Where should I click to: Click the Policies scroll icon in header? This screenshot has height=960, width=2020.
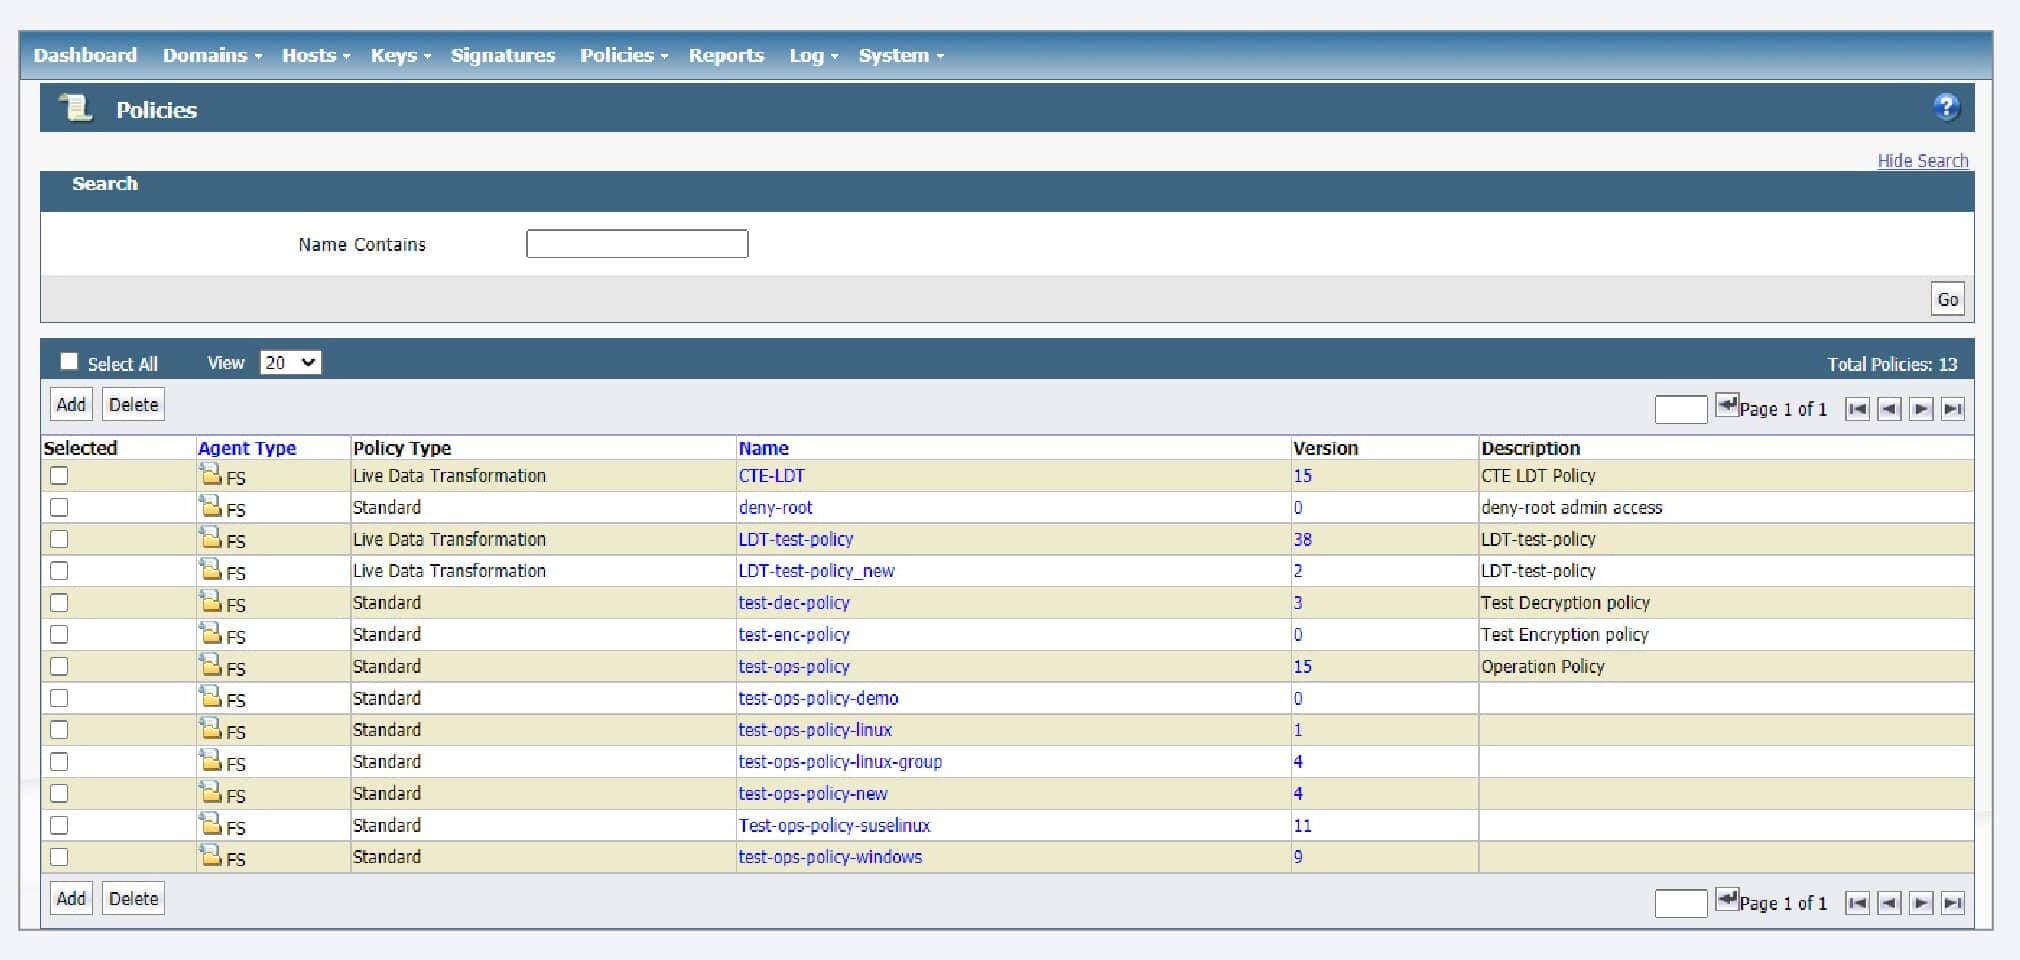[x=75, y=107]
